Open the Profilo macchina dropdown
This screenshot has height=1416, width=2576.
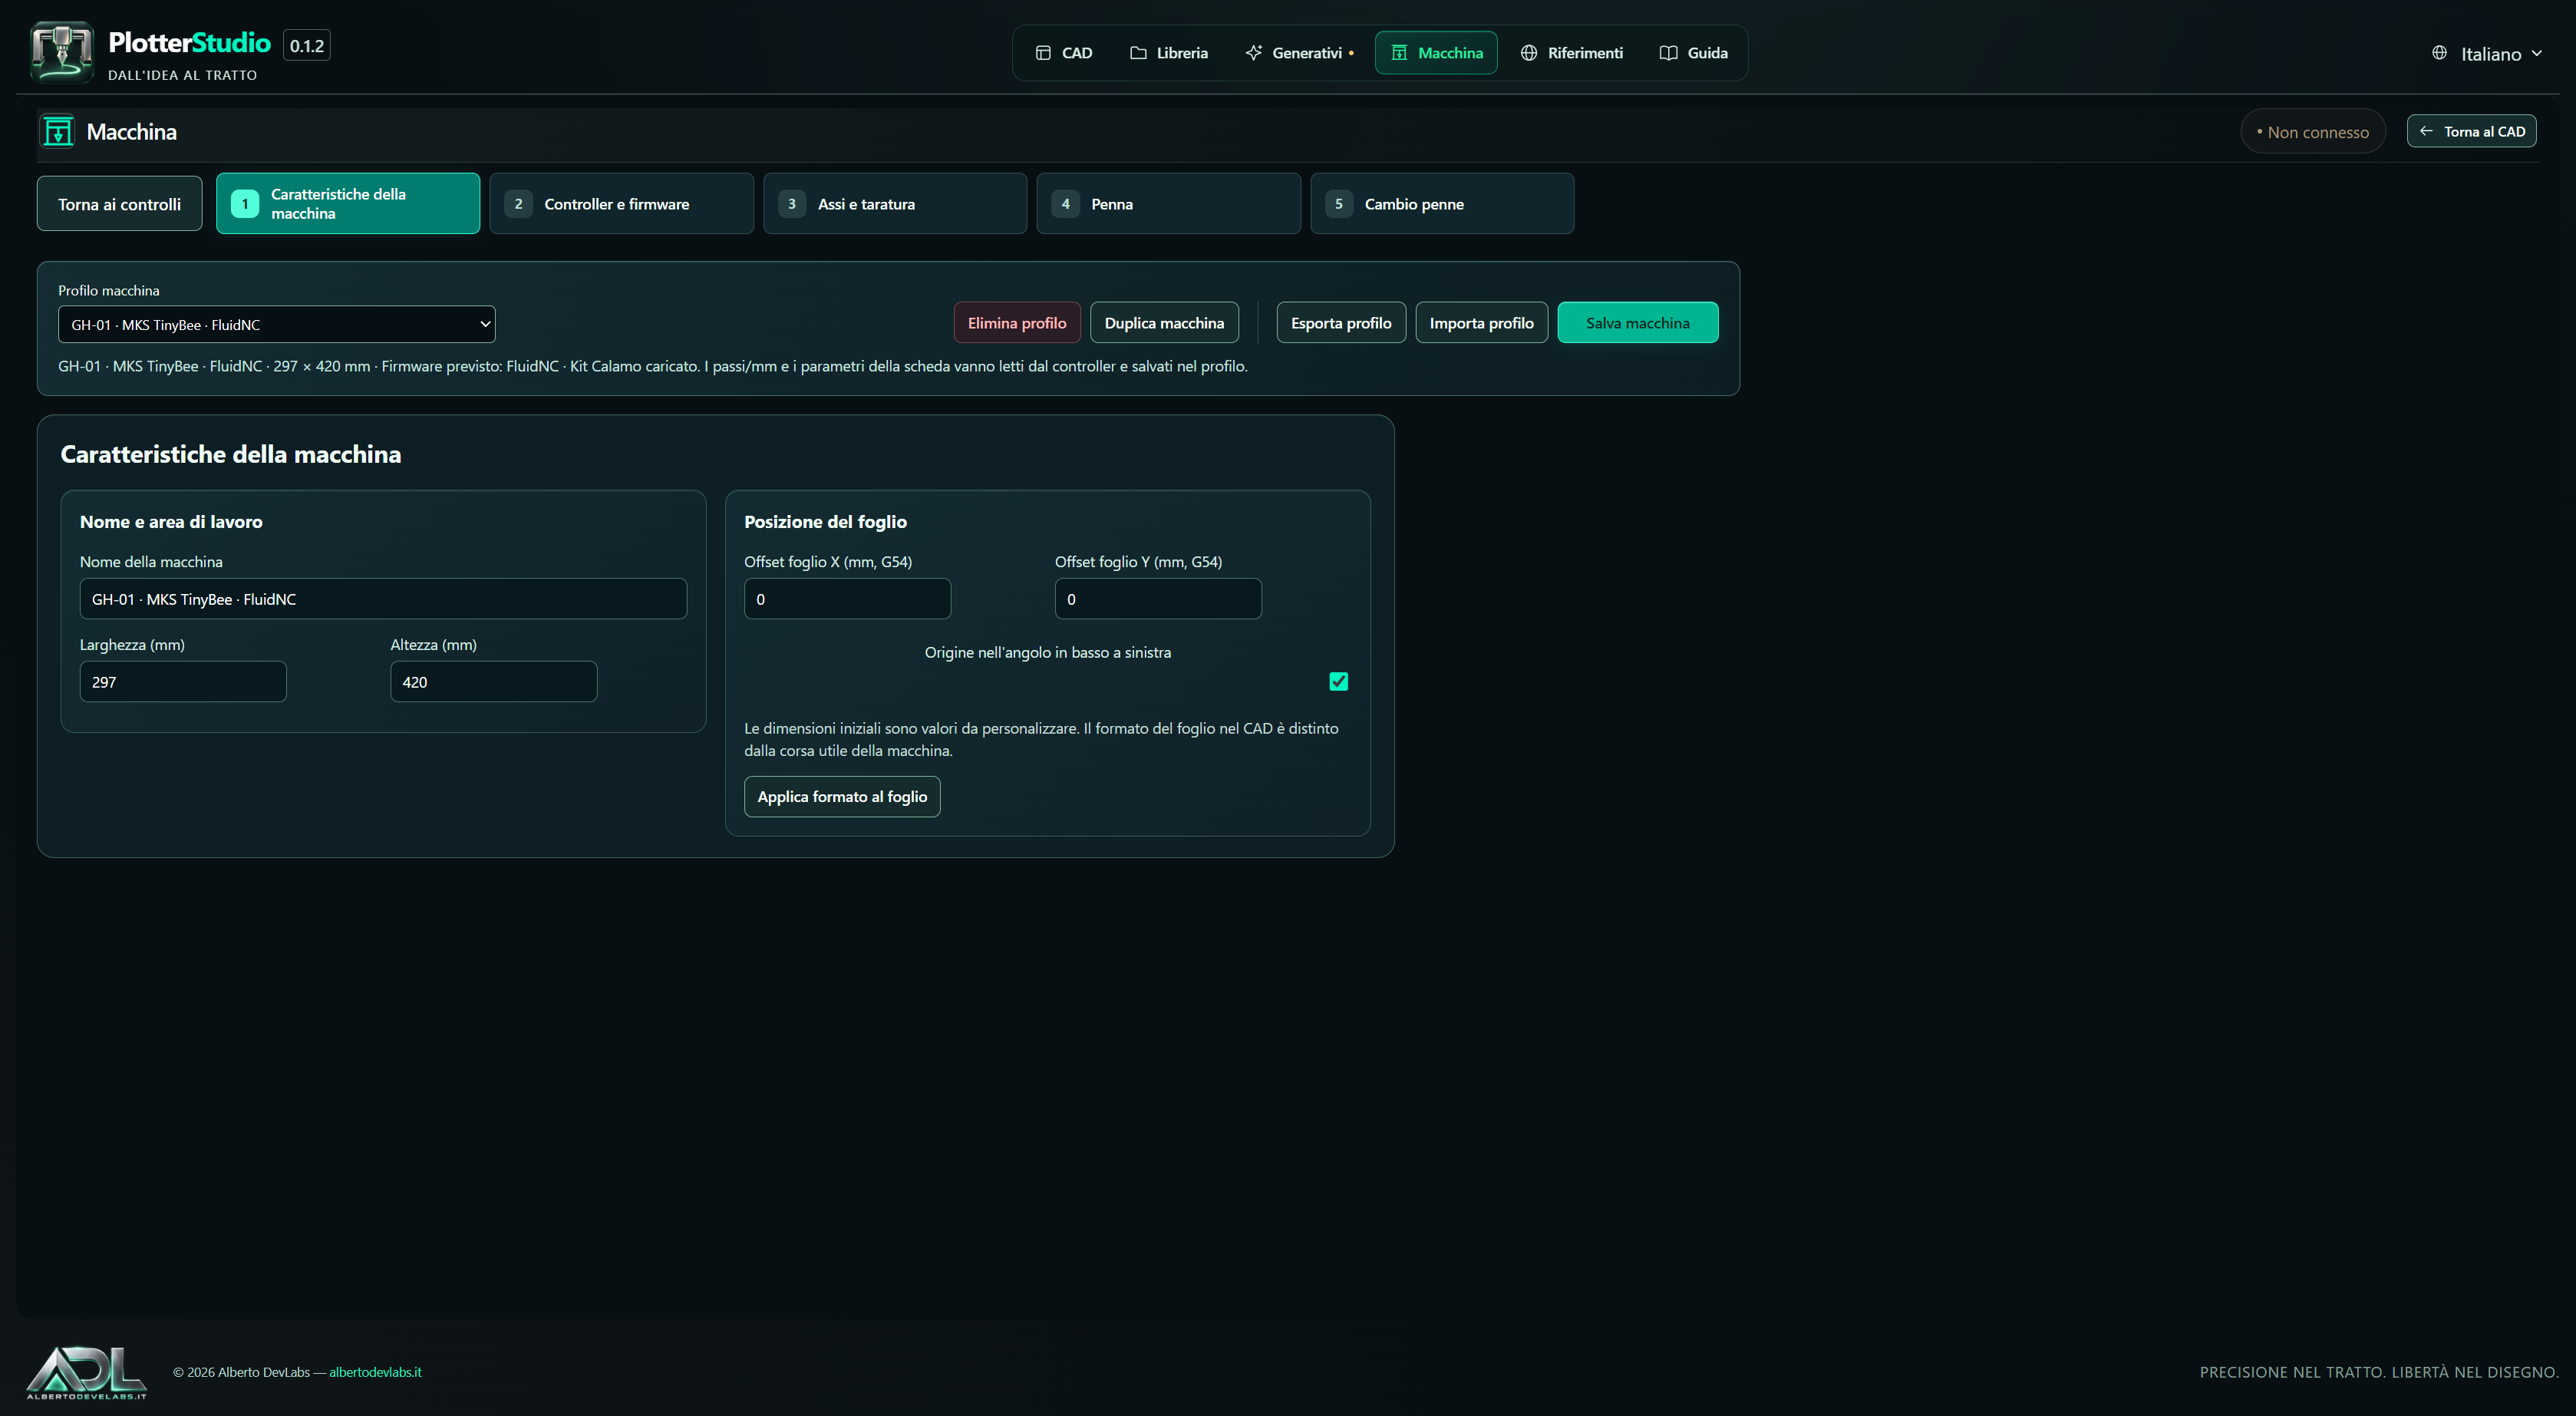click(277, 324)
